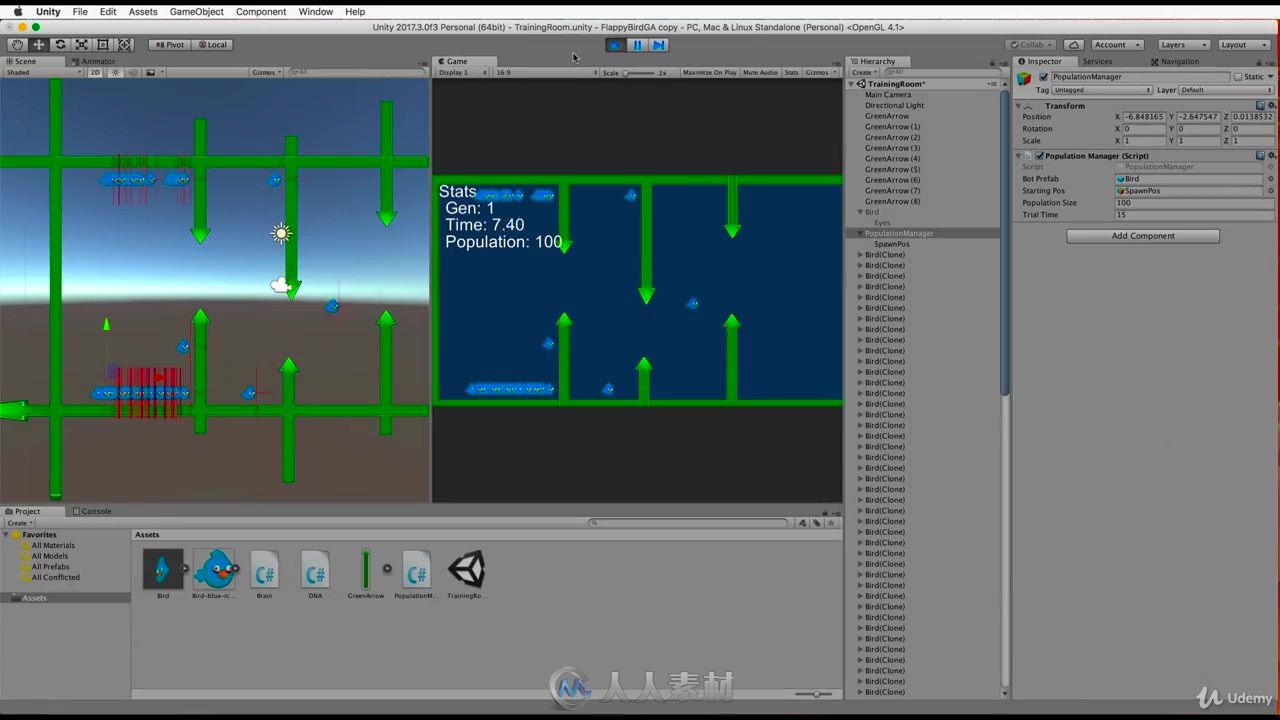Click the Play button

point(615,45)
